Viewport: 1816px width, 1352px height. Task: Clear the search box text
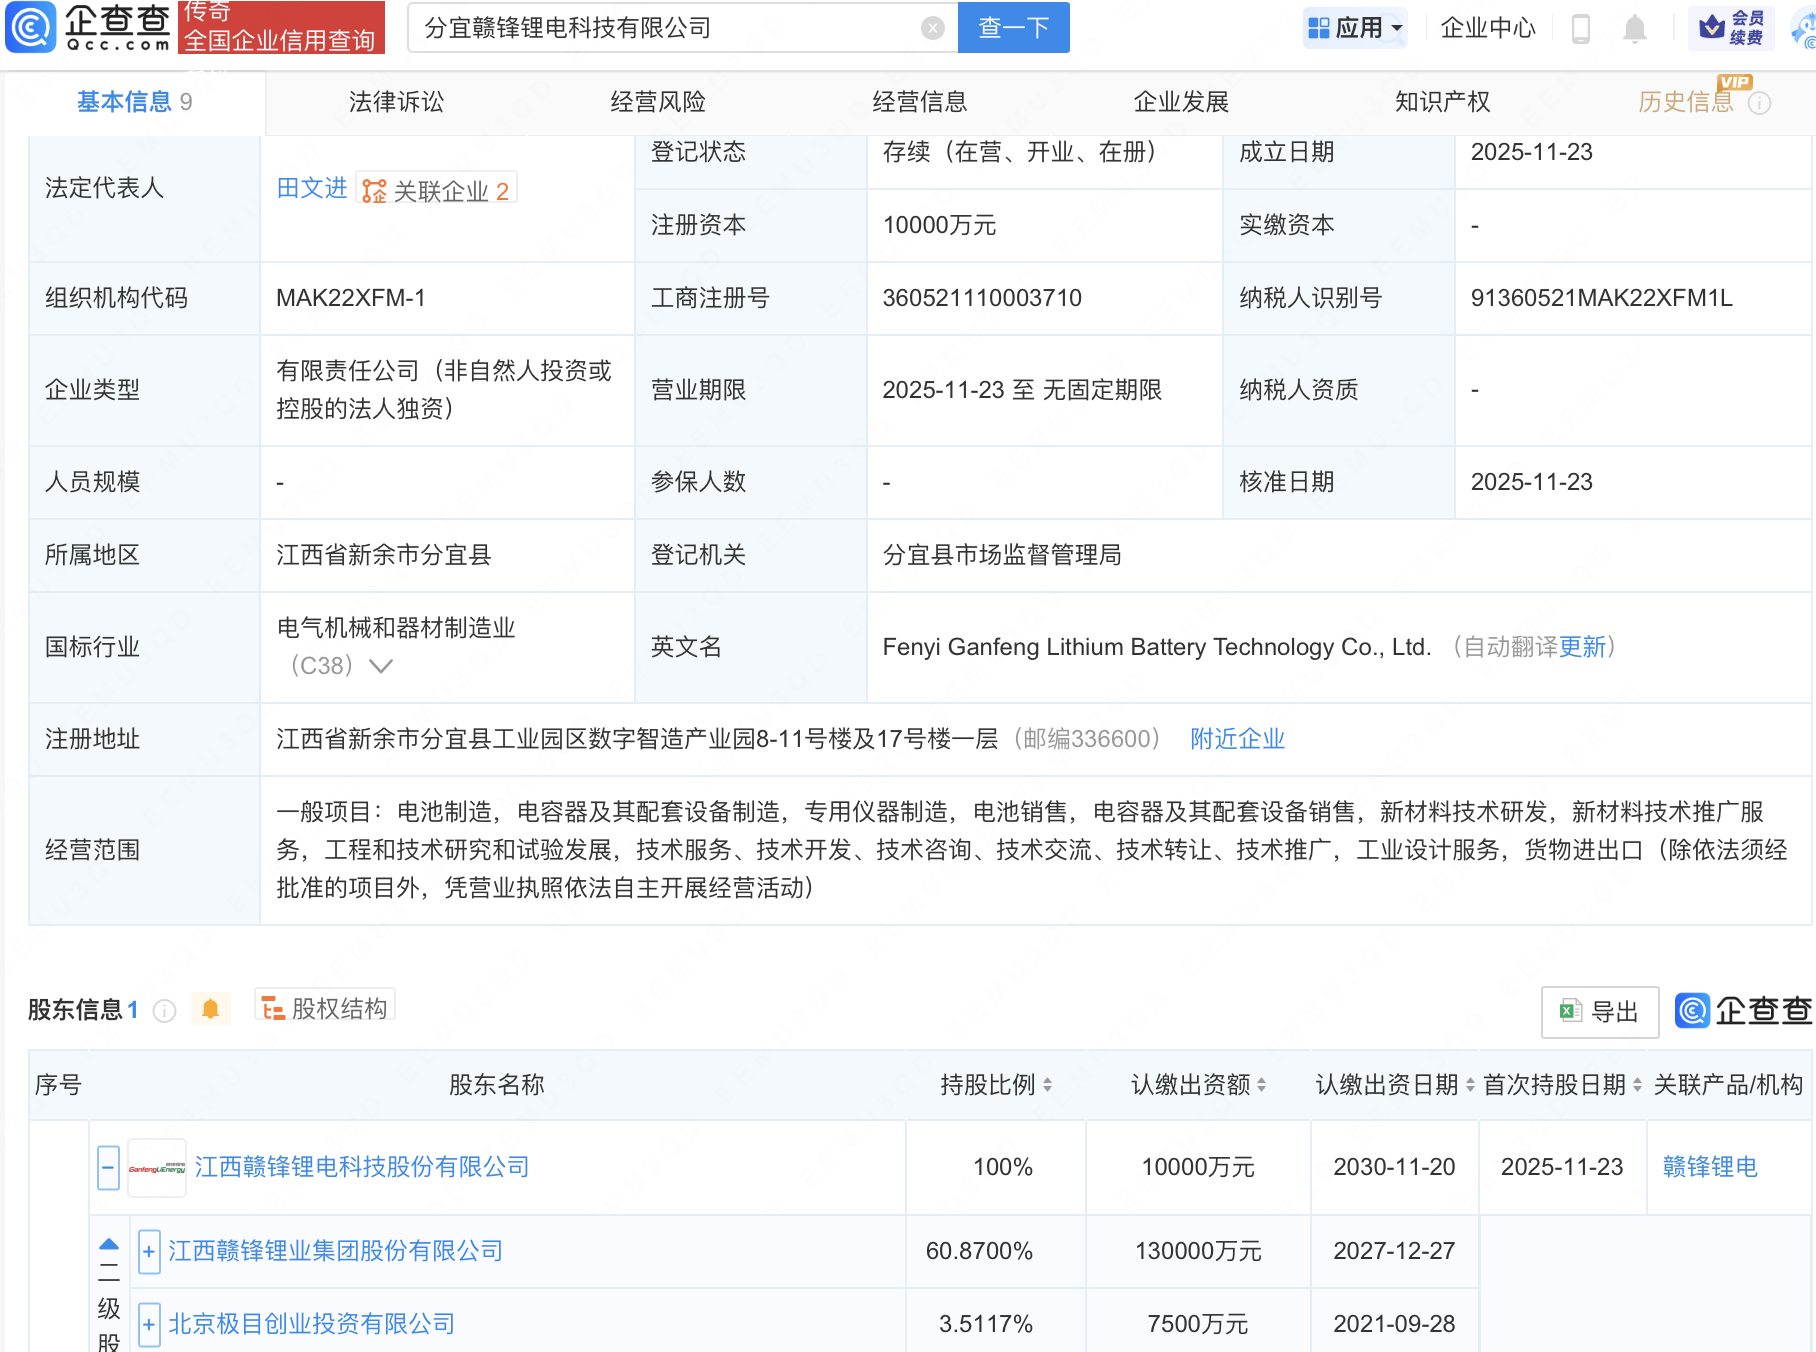point(932,28)
